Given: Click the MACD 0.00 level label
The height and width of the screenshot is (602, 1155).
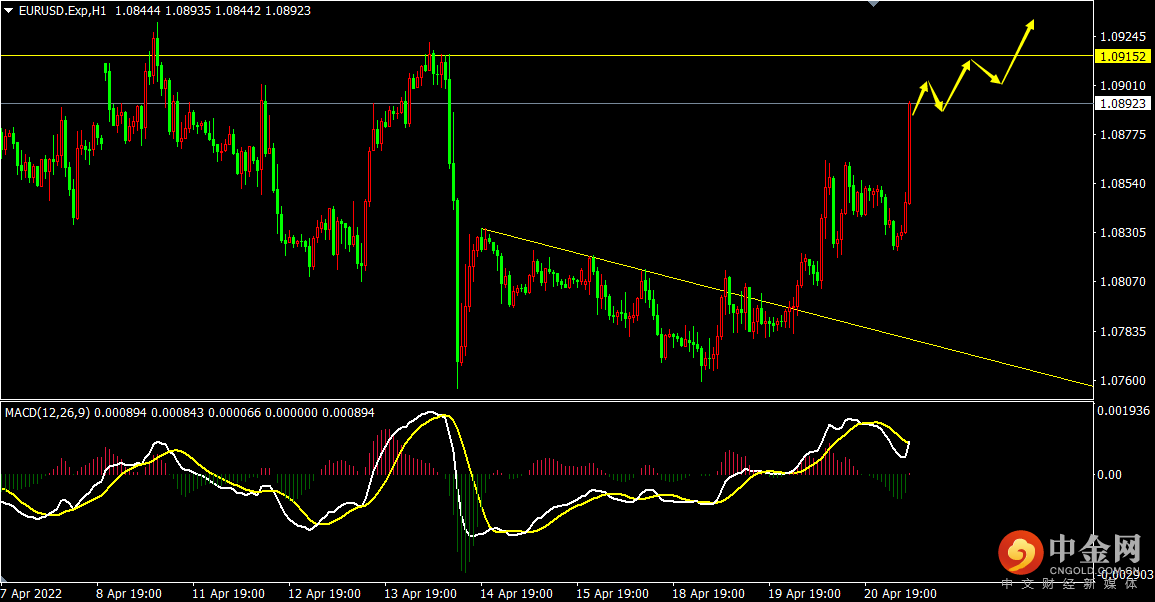Looking at the screenshot, I should [1109, 475].
